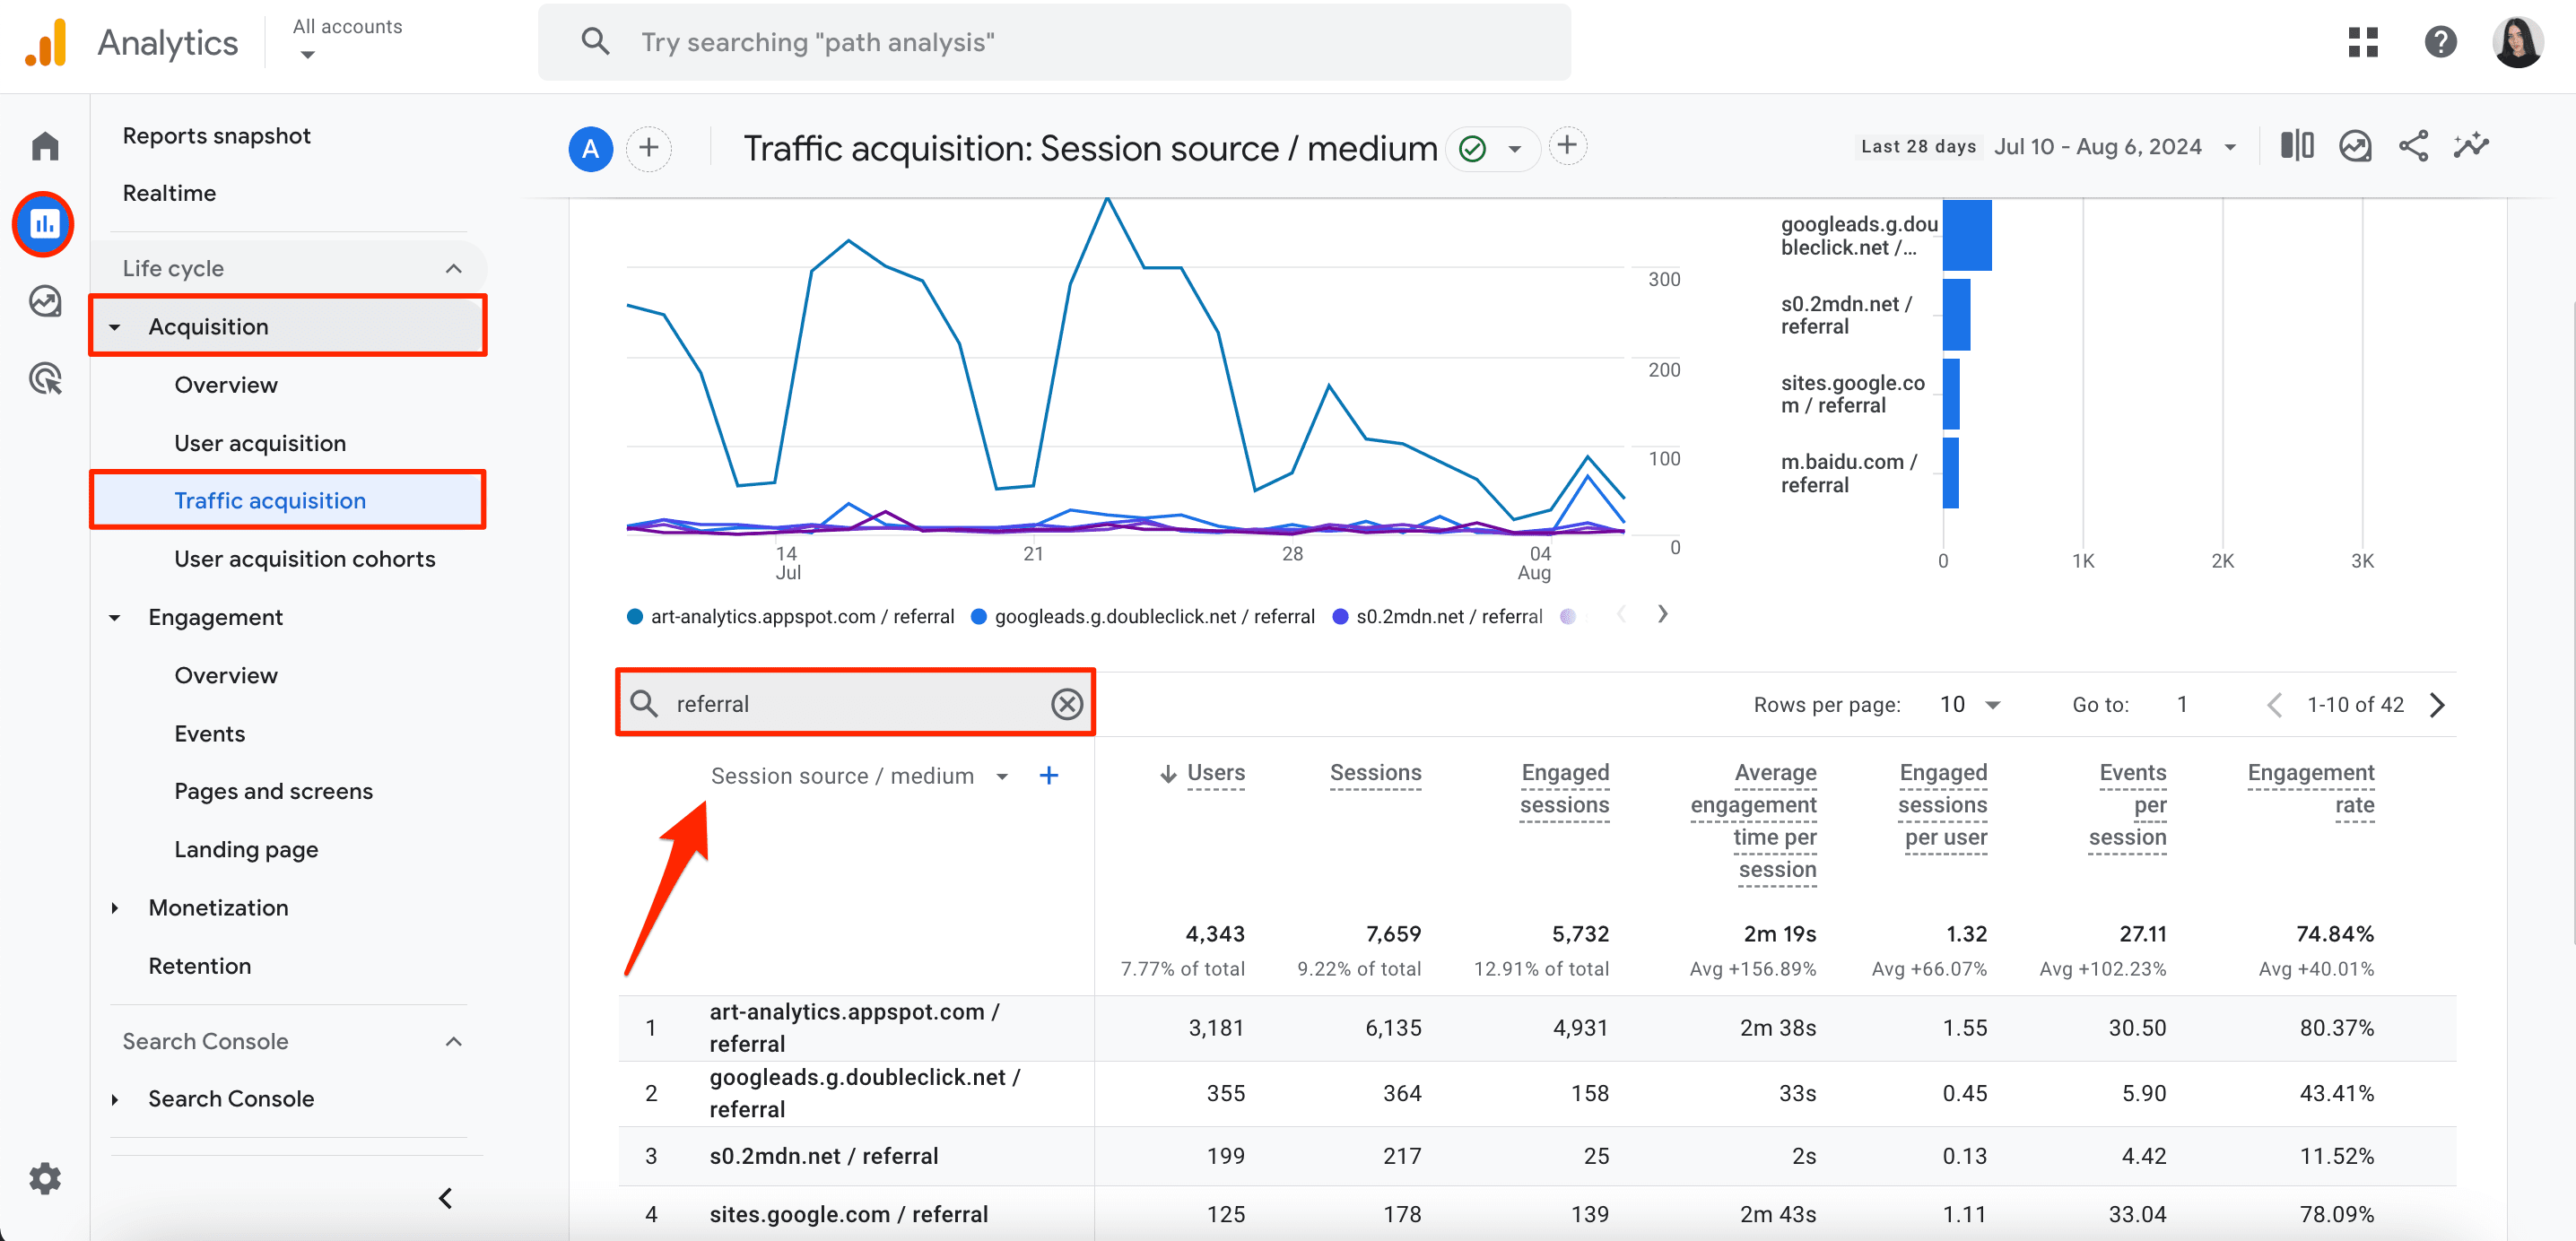Viewport: 2576px width, 1241px height.
Task: Select User acquisition cohorts menu item
Action: [304, 558]
